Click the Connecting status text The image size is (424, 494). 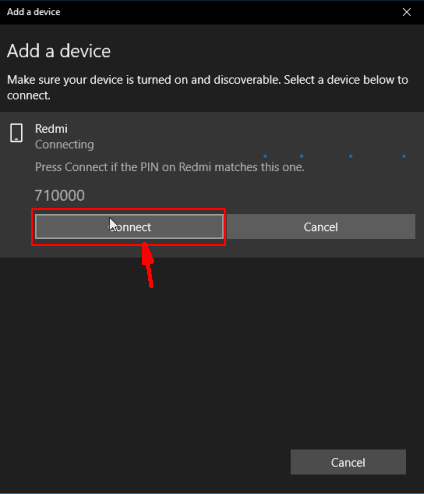(64, 145)
